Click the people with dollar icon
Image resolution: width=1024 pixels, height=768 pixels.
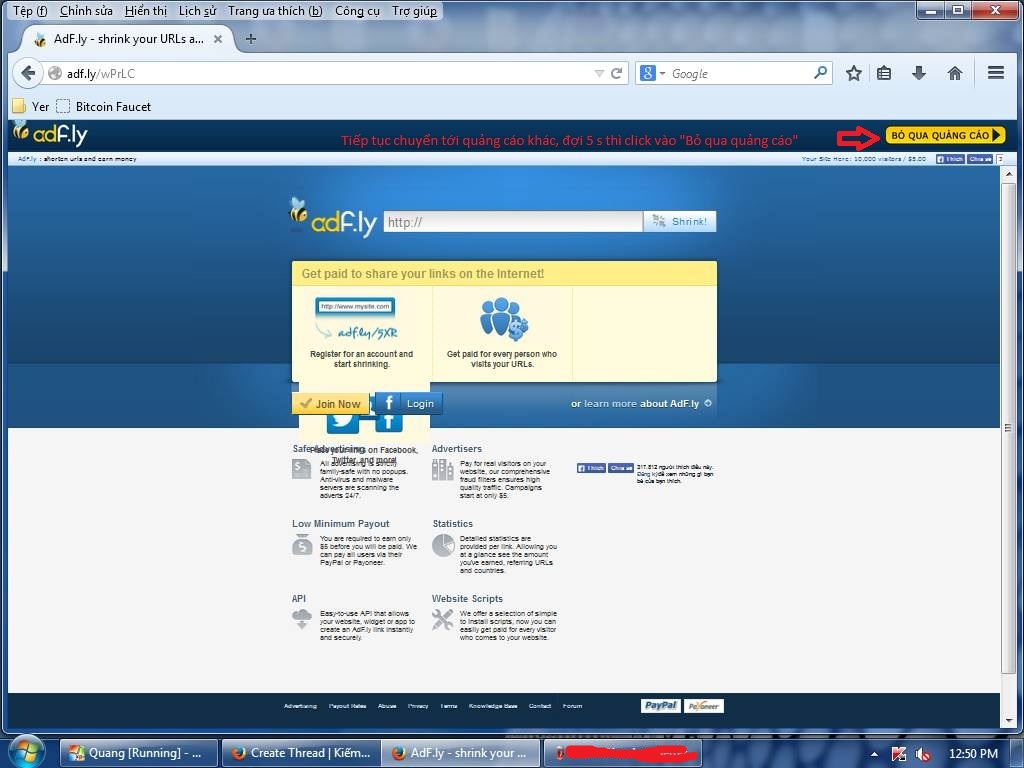pyautogui.click(x=503, y=319)
